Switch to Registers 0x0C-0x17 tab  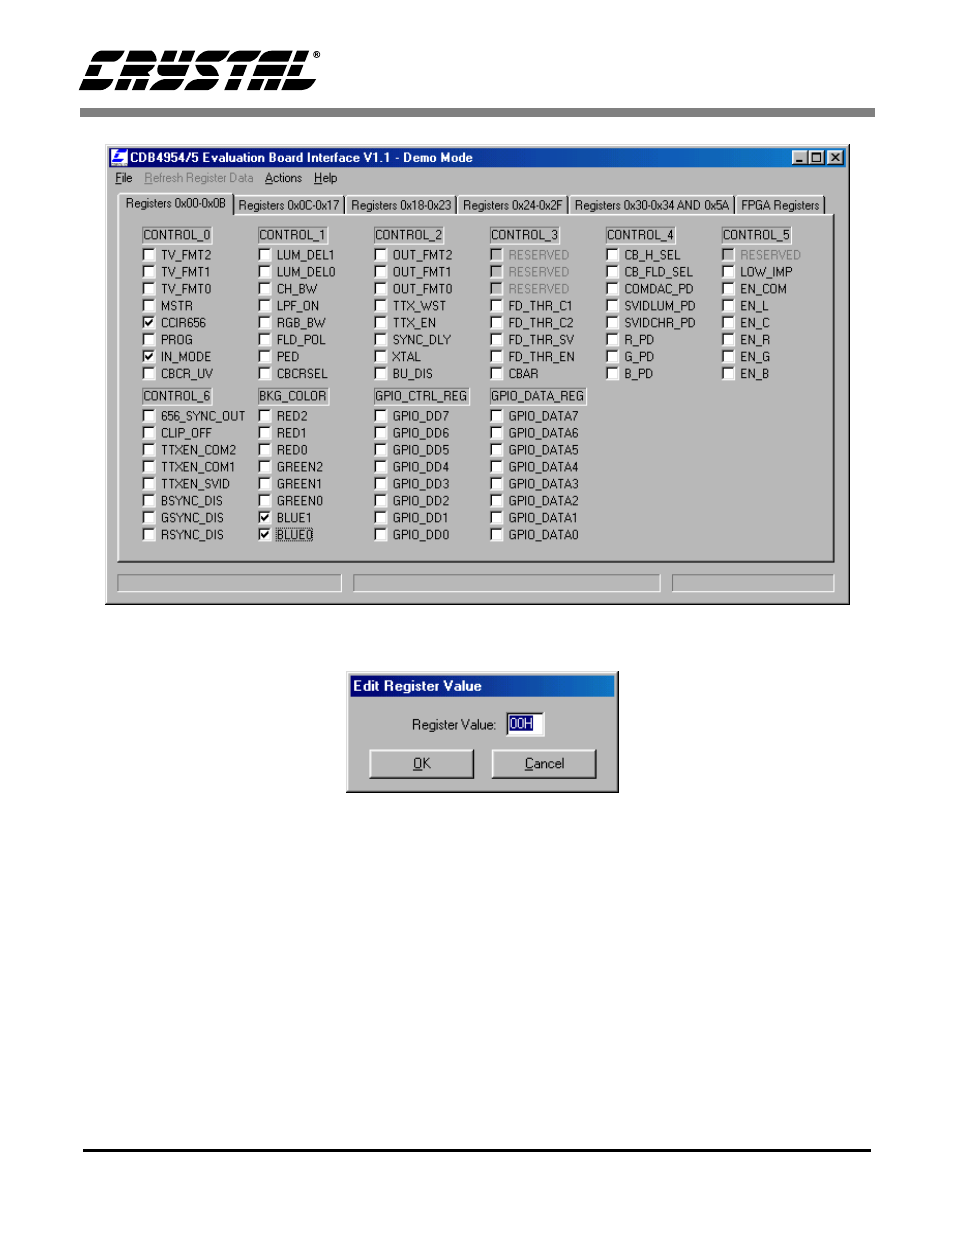[x=289, y=205]
